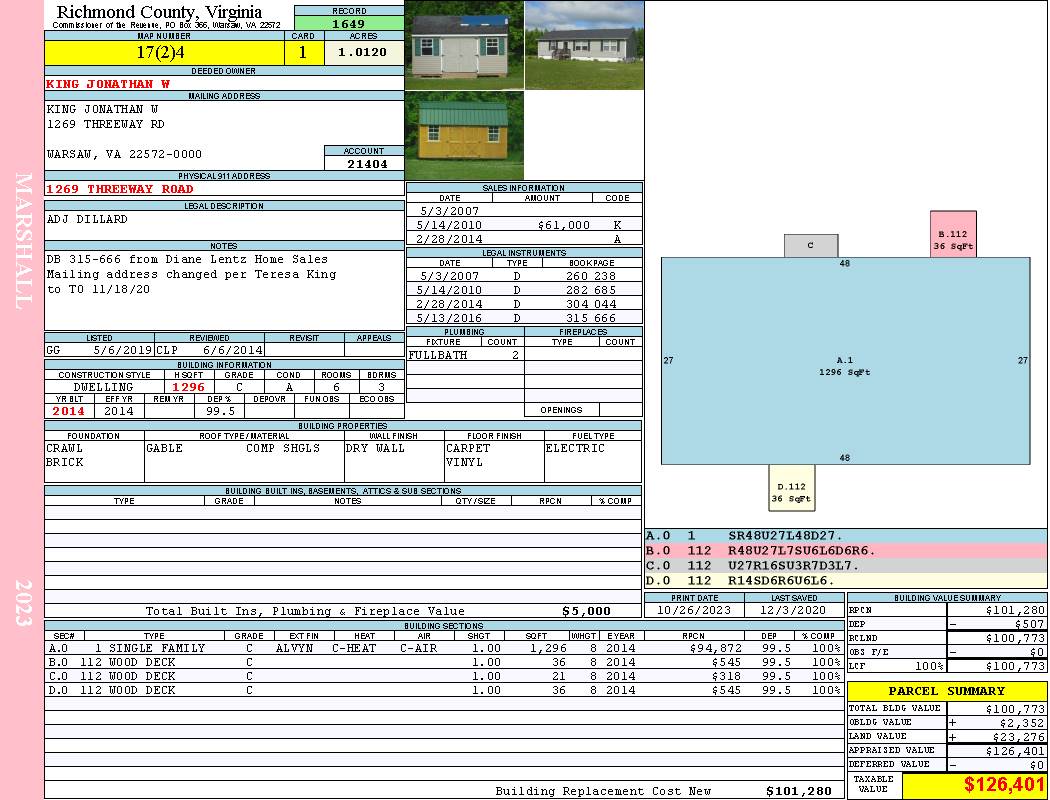The width and height of the screenshot is (1050, 800).
Task: Click the account number 21404
Action: [x=365, y=164]
